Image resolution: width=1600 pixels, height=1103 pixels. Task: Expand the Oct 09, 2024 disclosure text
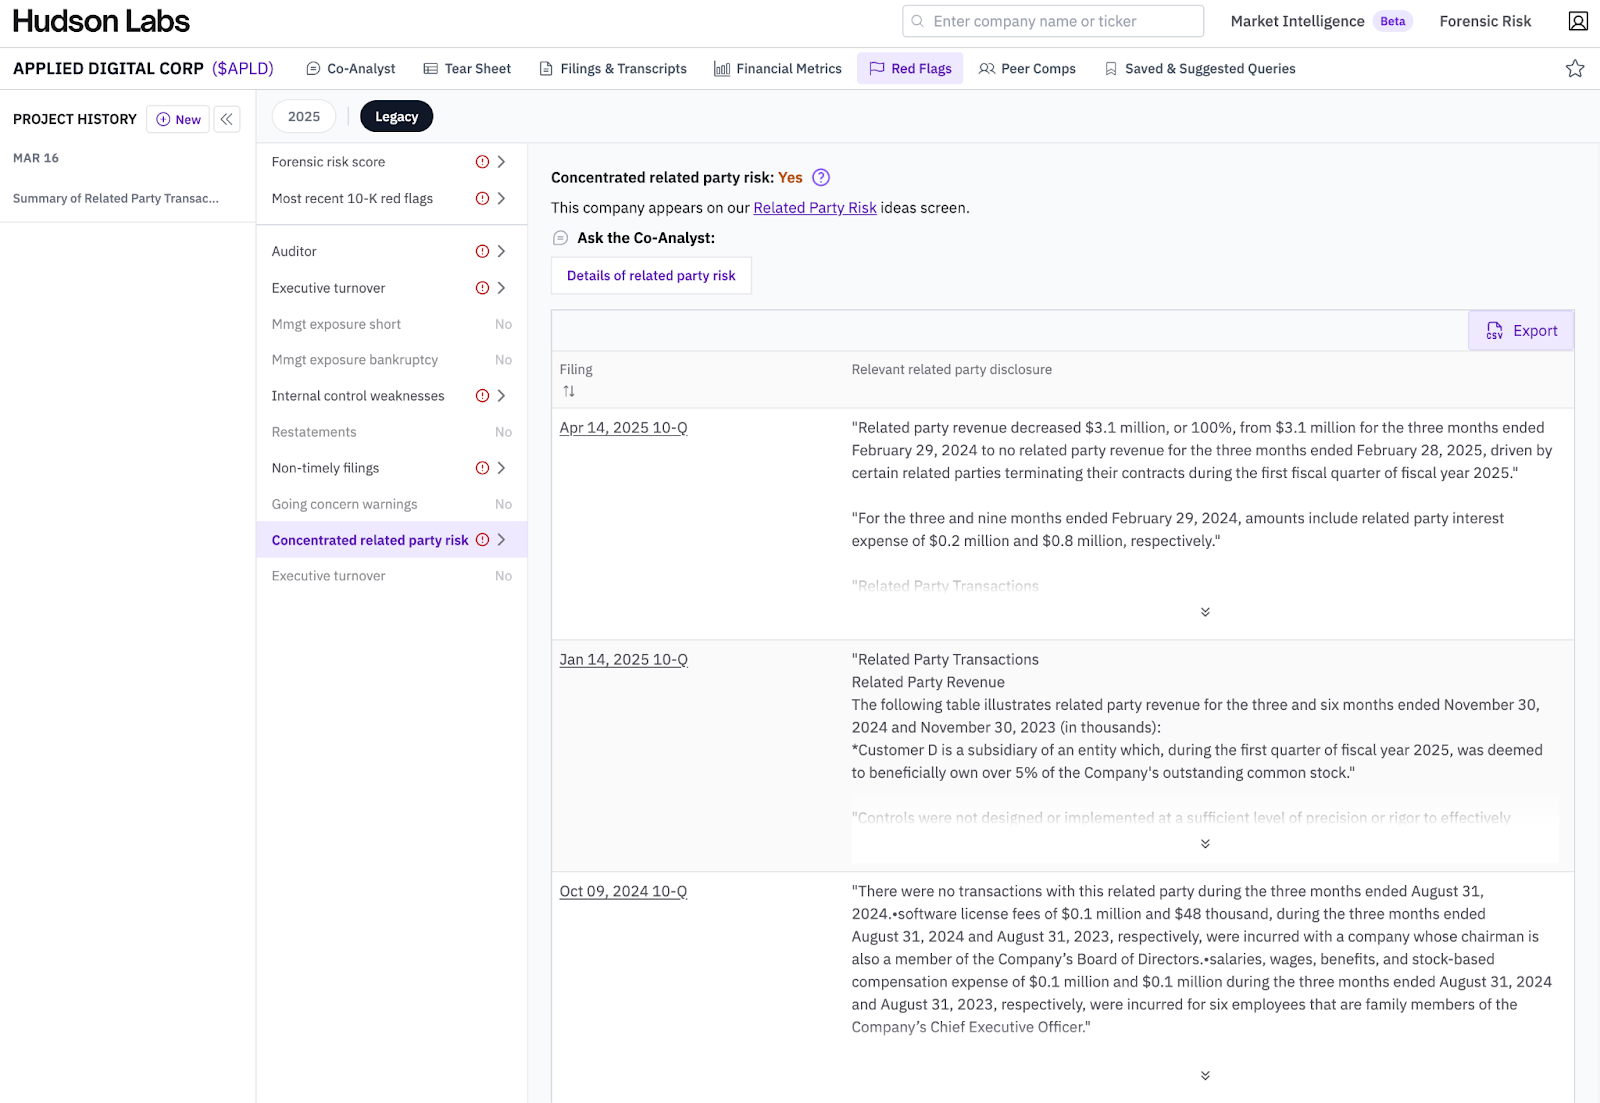tap(1205, 1076)
